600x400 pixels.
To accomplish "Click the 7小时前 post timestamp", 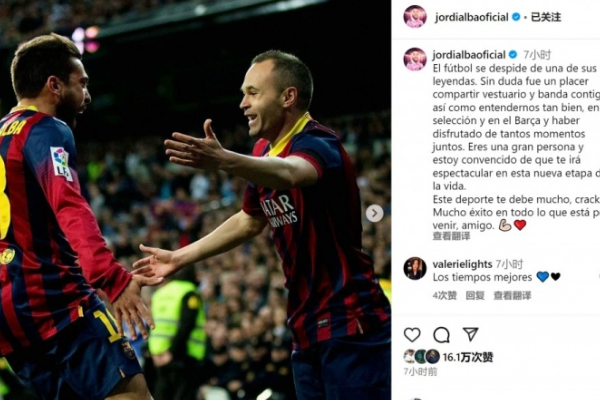I will click(421, 371).
